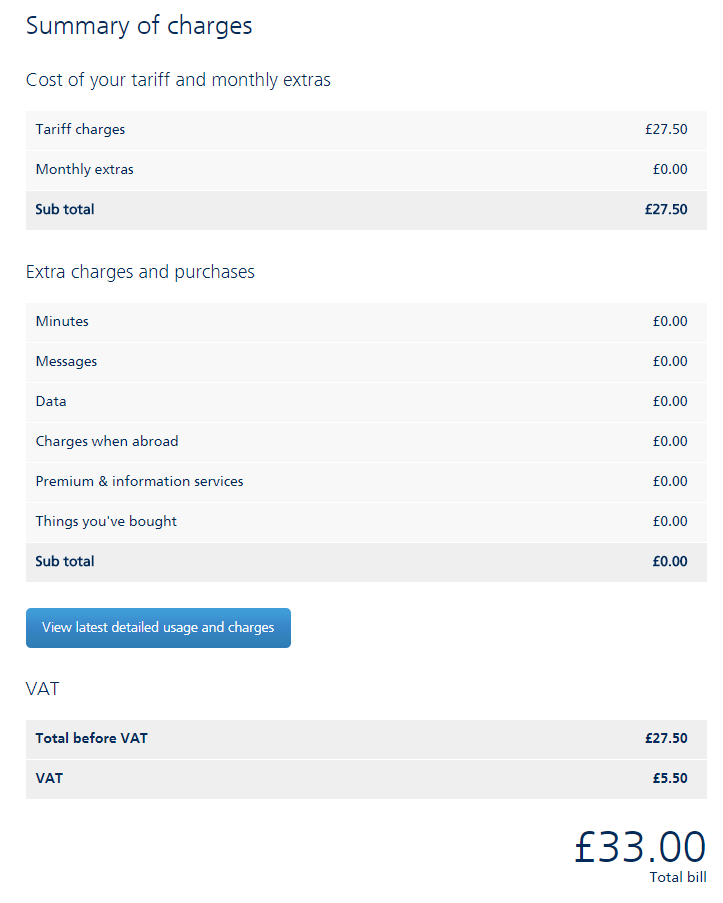
Task: Click the VAT £5.50 row
Action: click(366, 779)
